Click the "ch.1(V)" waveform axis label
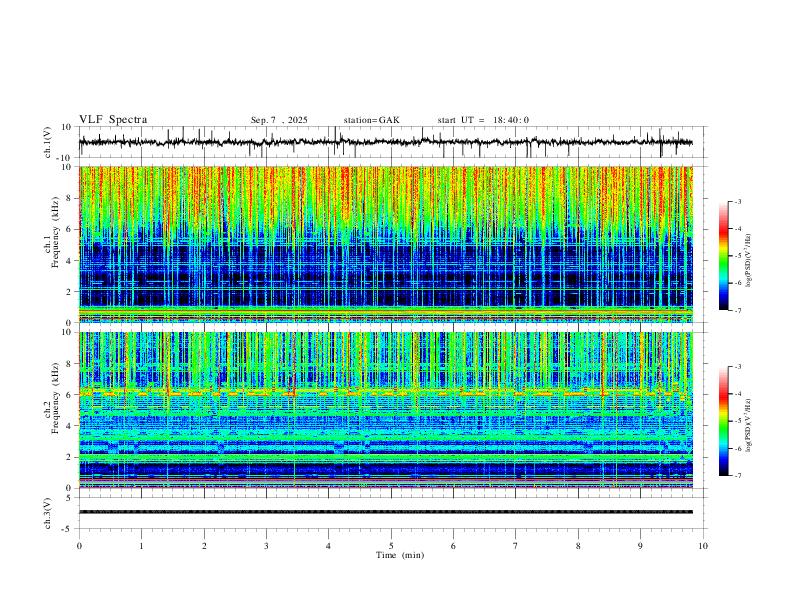Screen dimensions: 792x612 (48, 142)
